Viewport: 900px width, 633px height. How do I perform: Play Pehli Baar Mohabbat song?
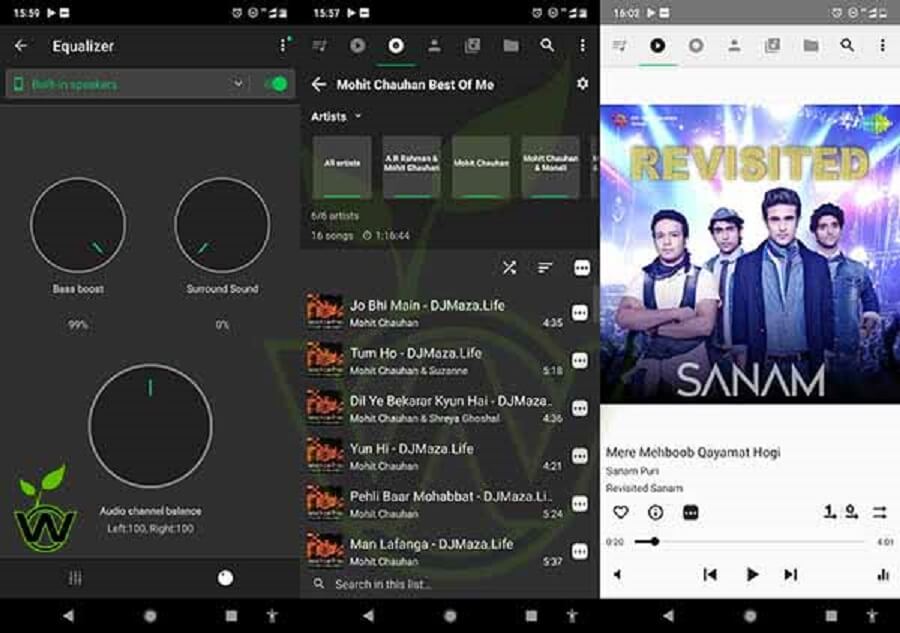coord(435,503)
